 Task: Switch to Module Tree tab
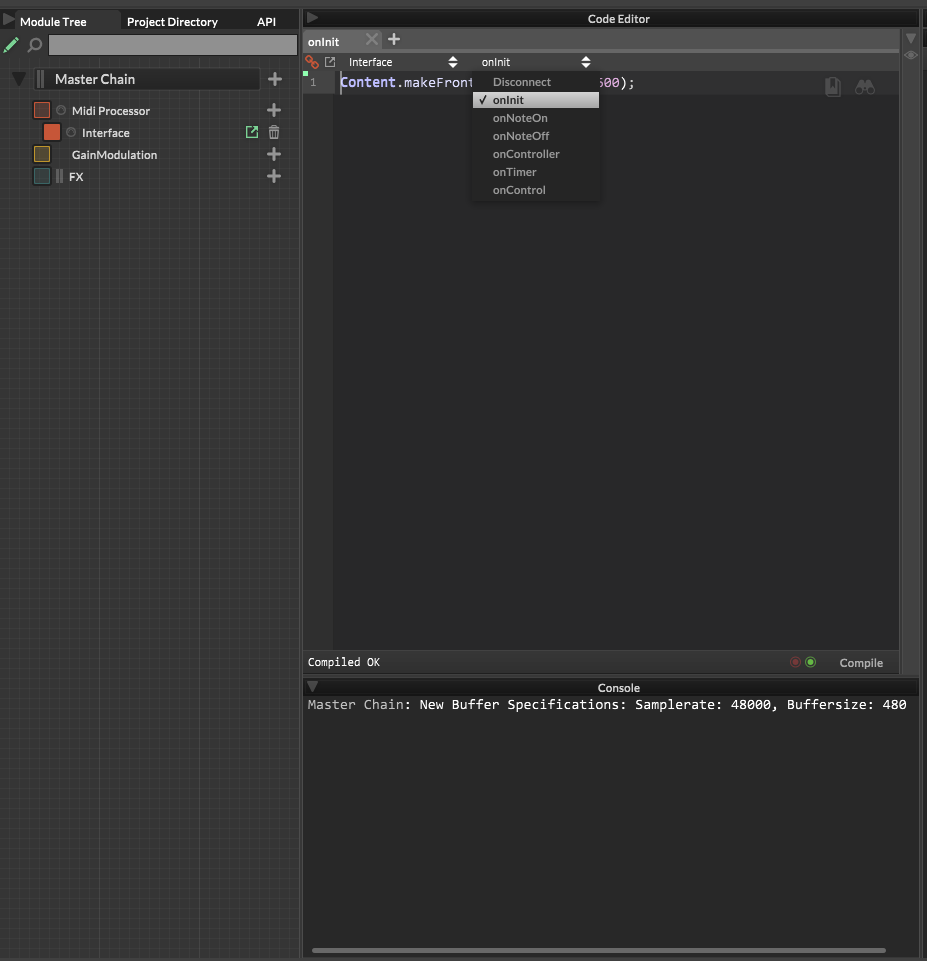tap(53, 21)
